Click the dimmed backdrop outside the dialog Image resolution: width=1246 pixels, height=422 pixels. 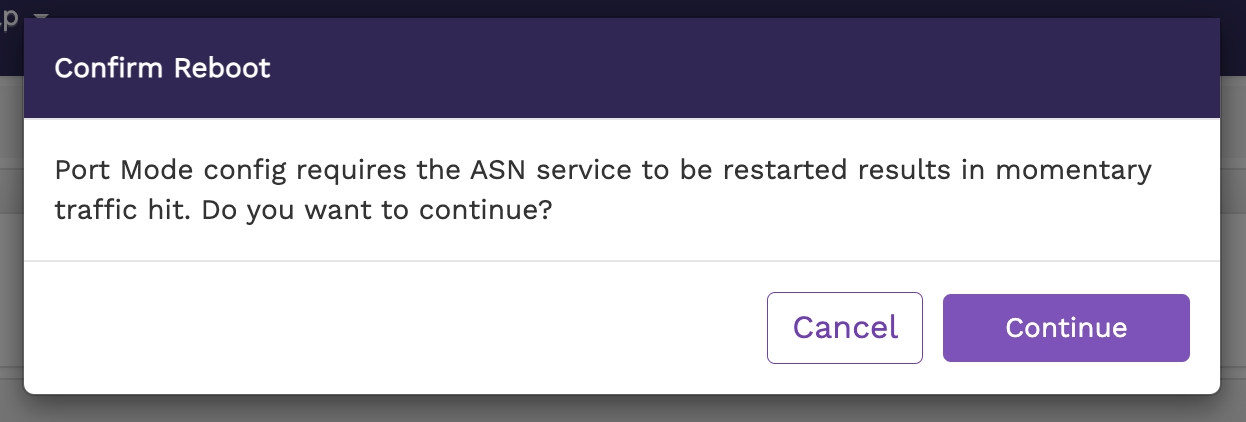[11, 250]
